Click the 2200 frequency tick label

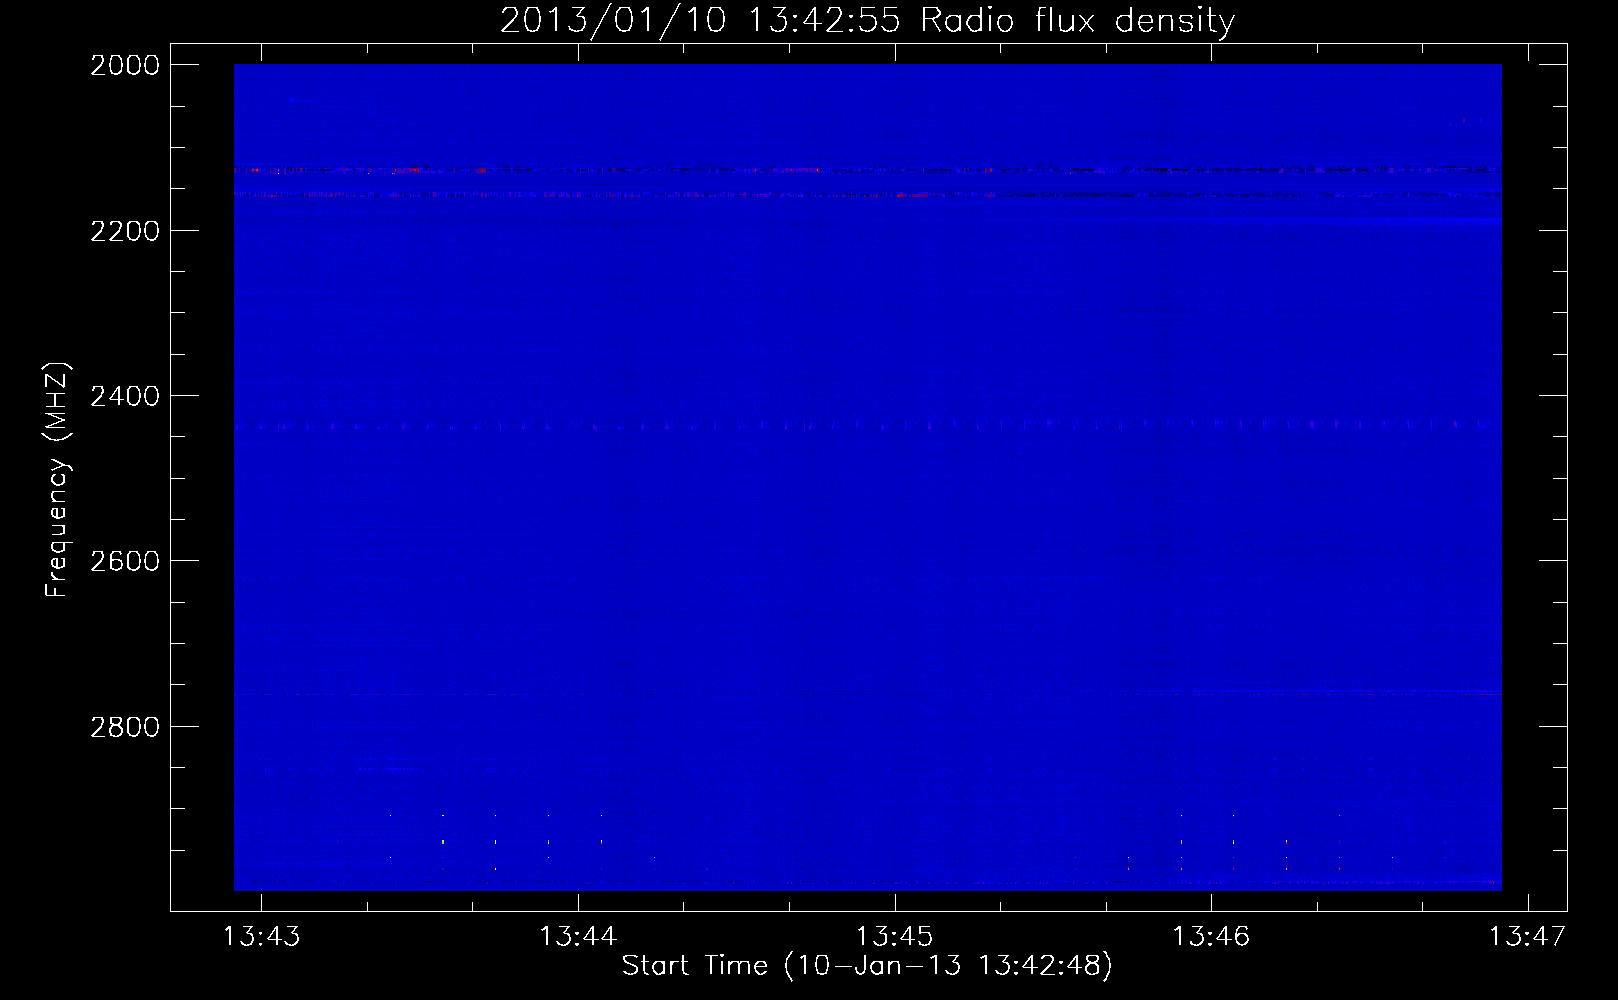point(125,231)
